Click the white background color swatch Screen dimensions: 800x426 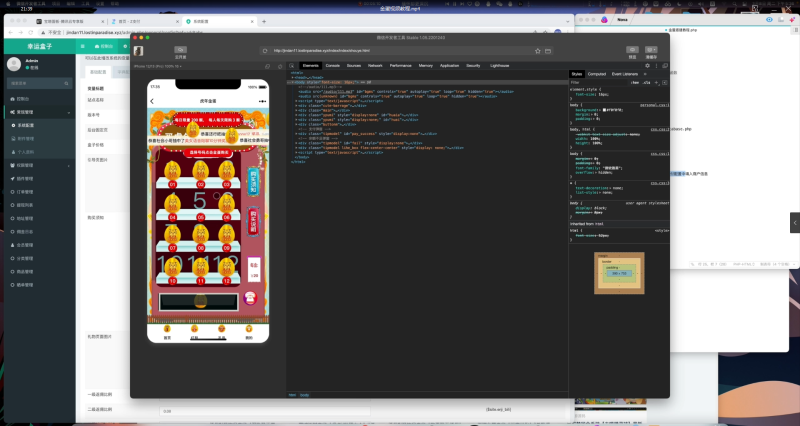[604, 110]
